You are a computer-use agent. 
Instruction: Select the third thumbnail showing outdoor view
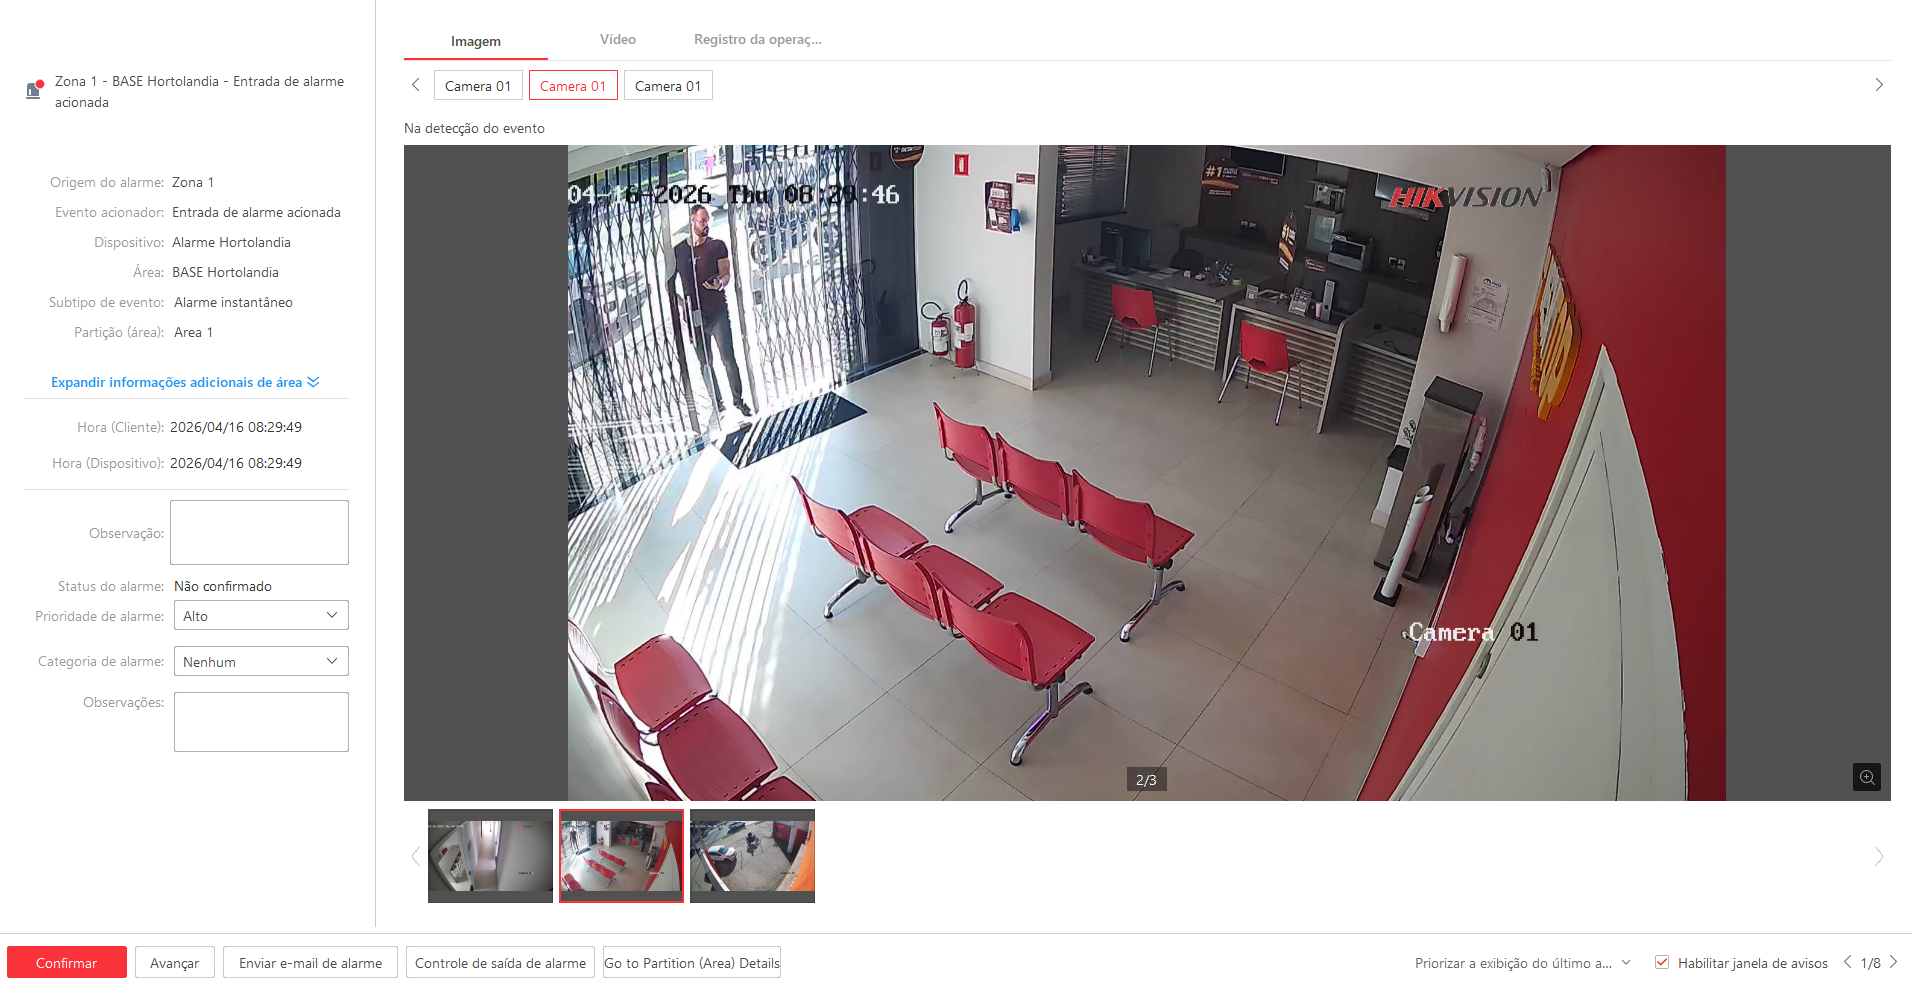(x=752, y=855)
